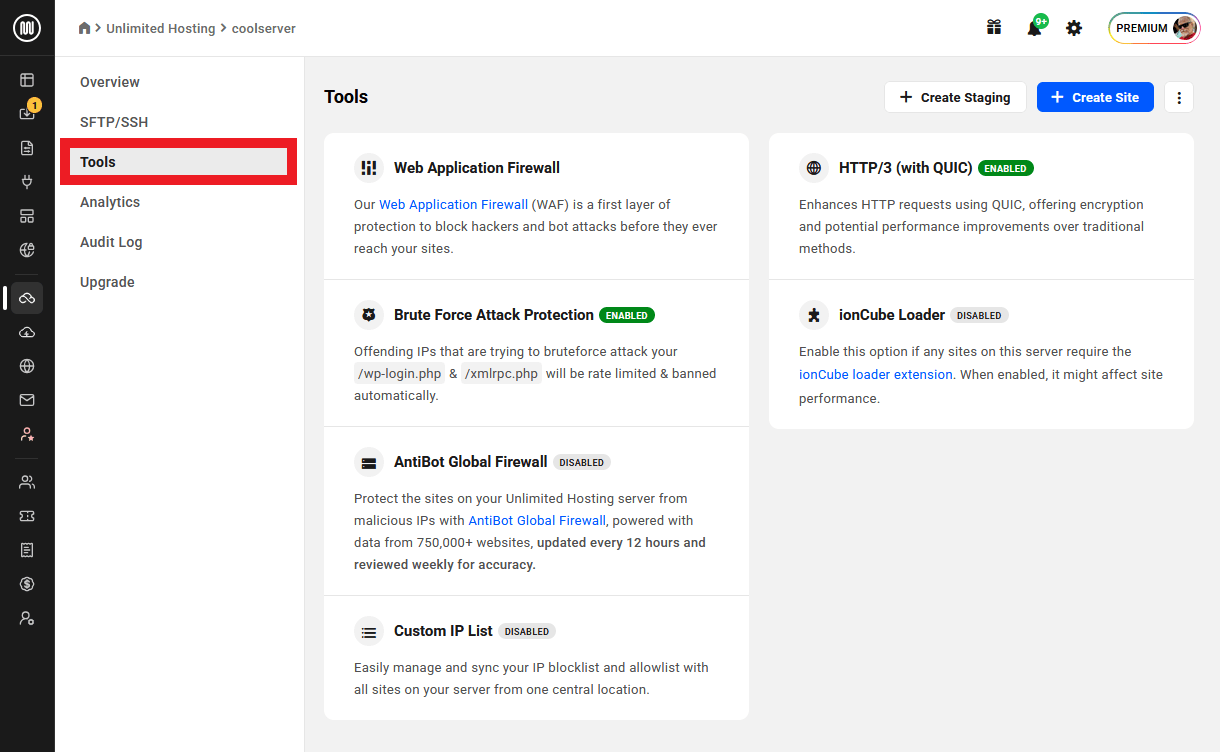Click DISABLED badge beside Custom IP List
The height and width of the screenshot is (752, 1220).
coord(527,631)
